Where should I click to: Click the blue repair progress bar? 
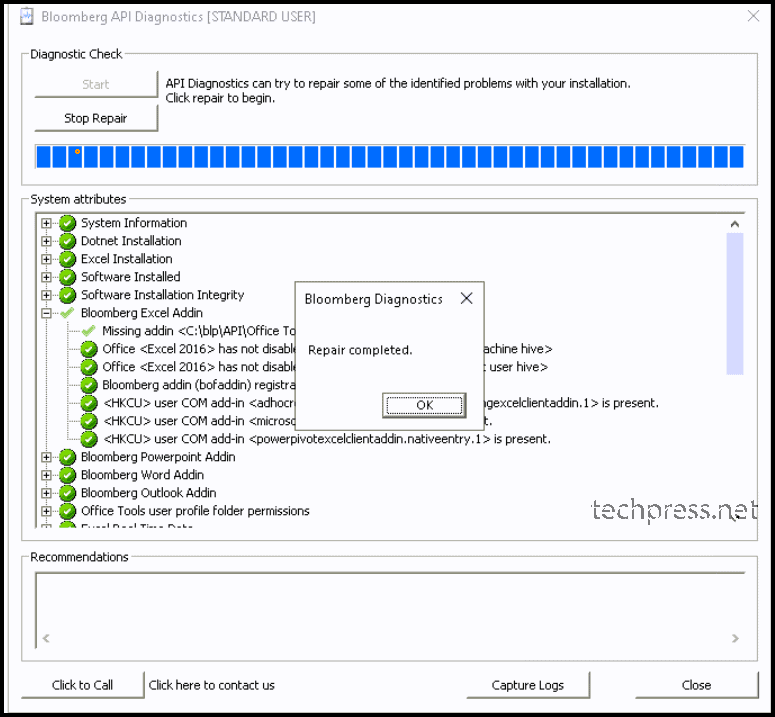(389, 157)
